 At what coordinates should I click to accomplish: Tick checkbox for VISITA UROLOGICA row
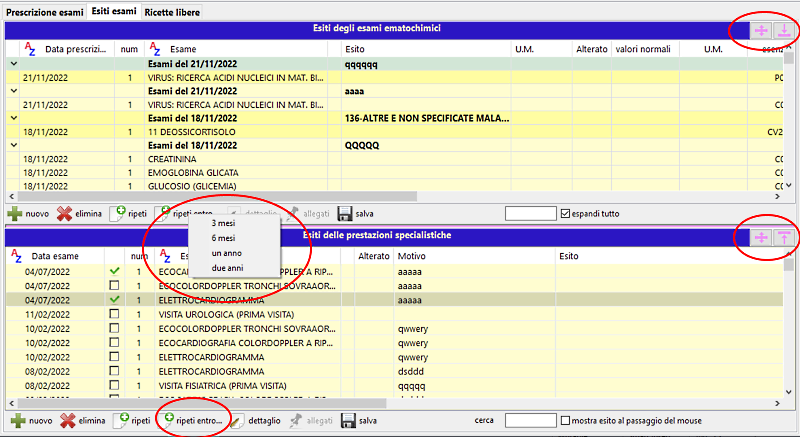coord(114,314)
